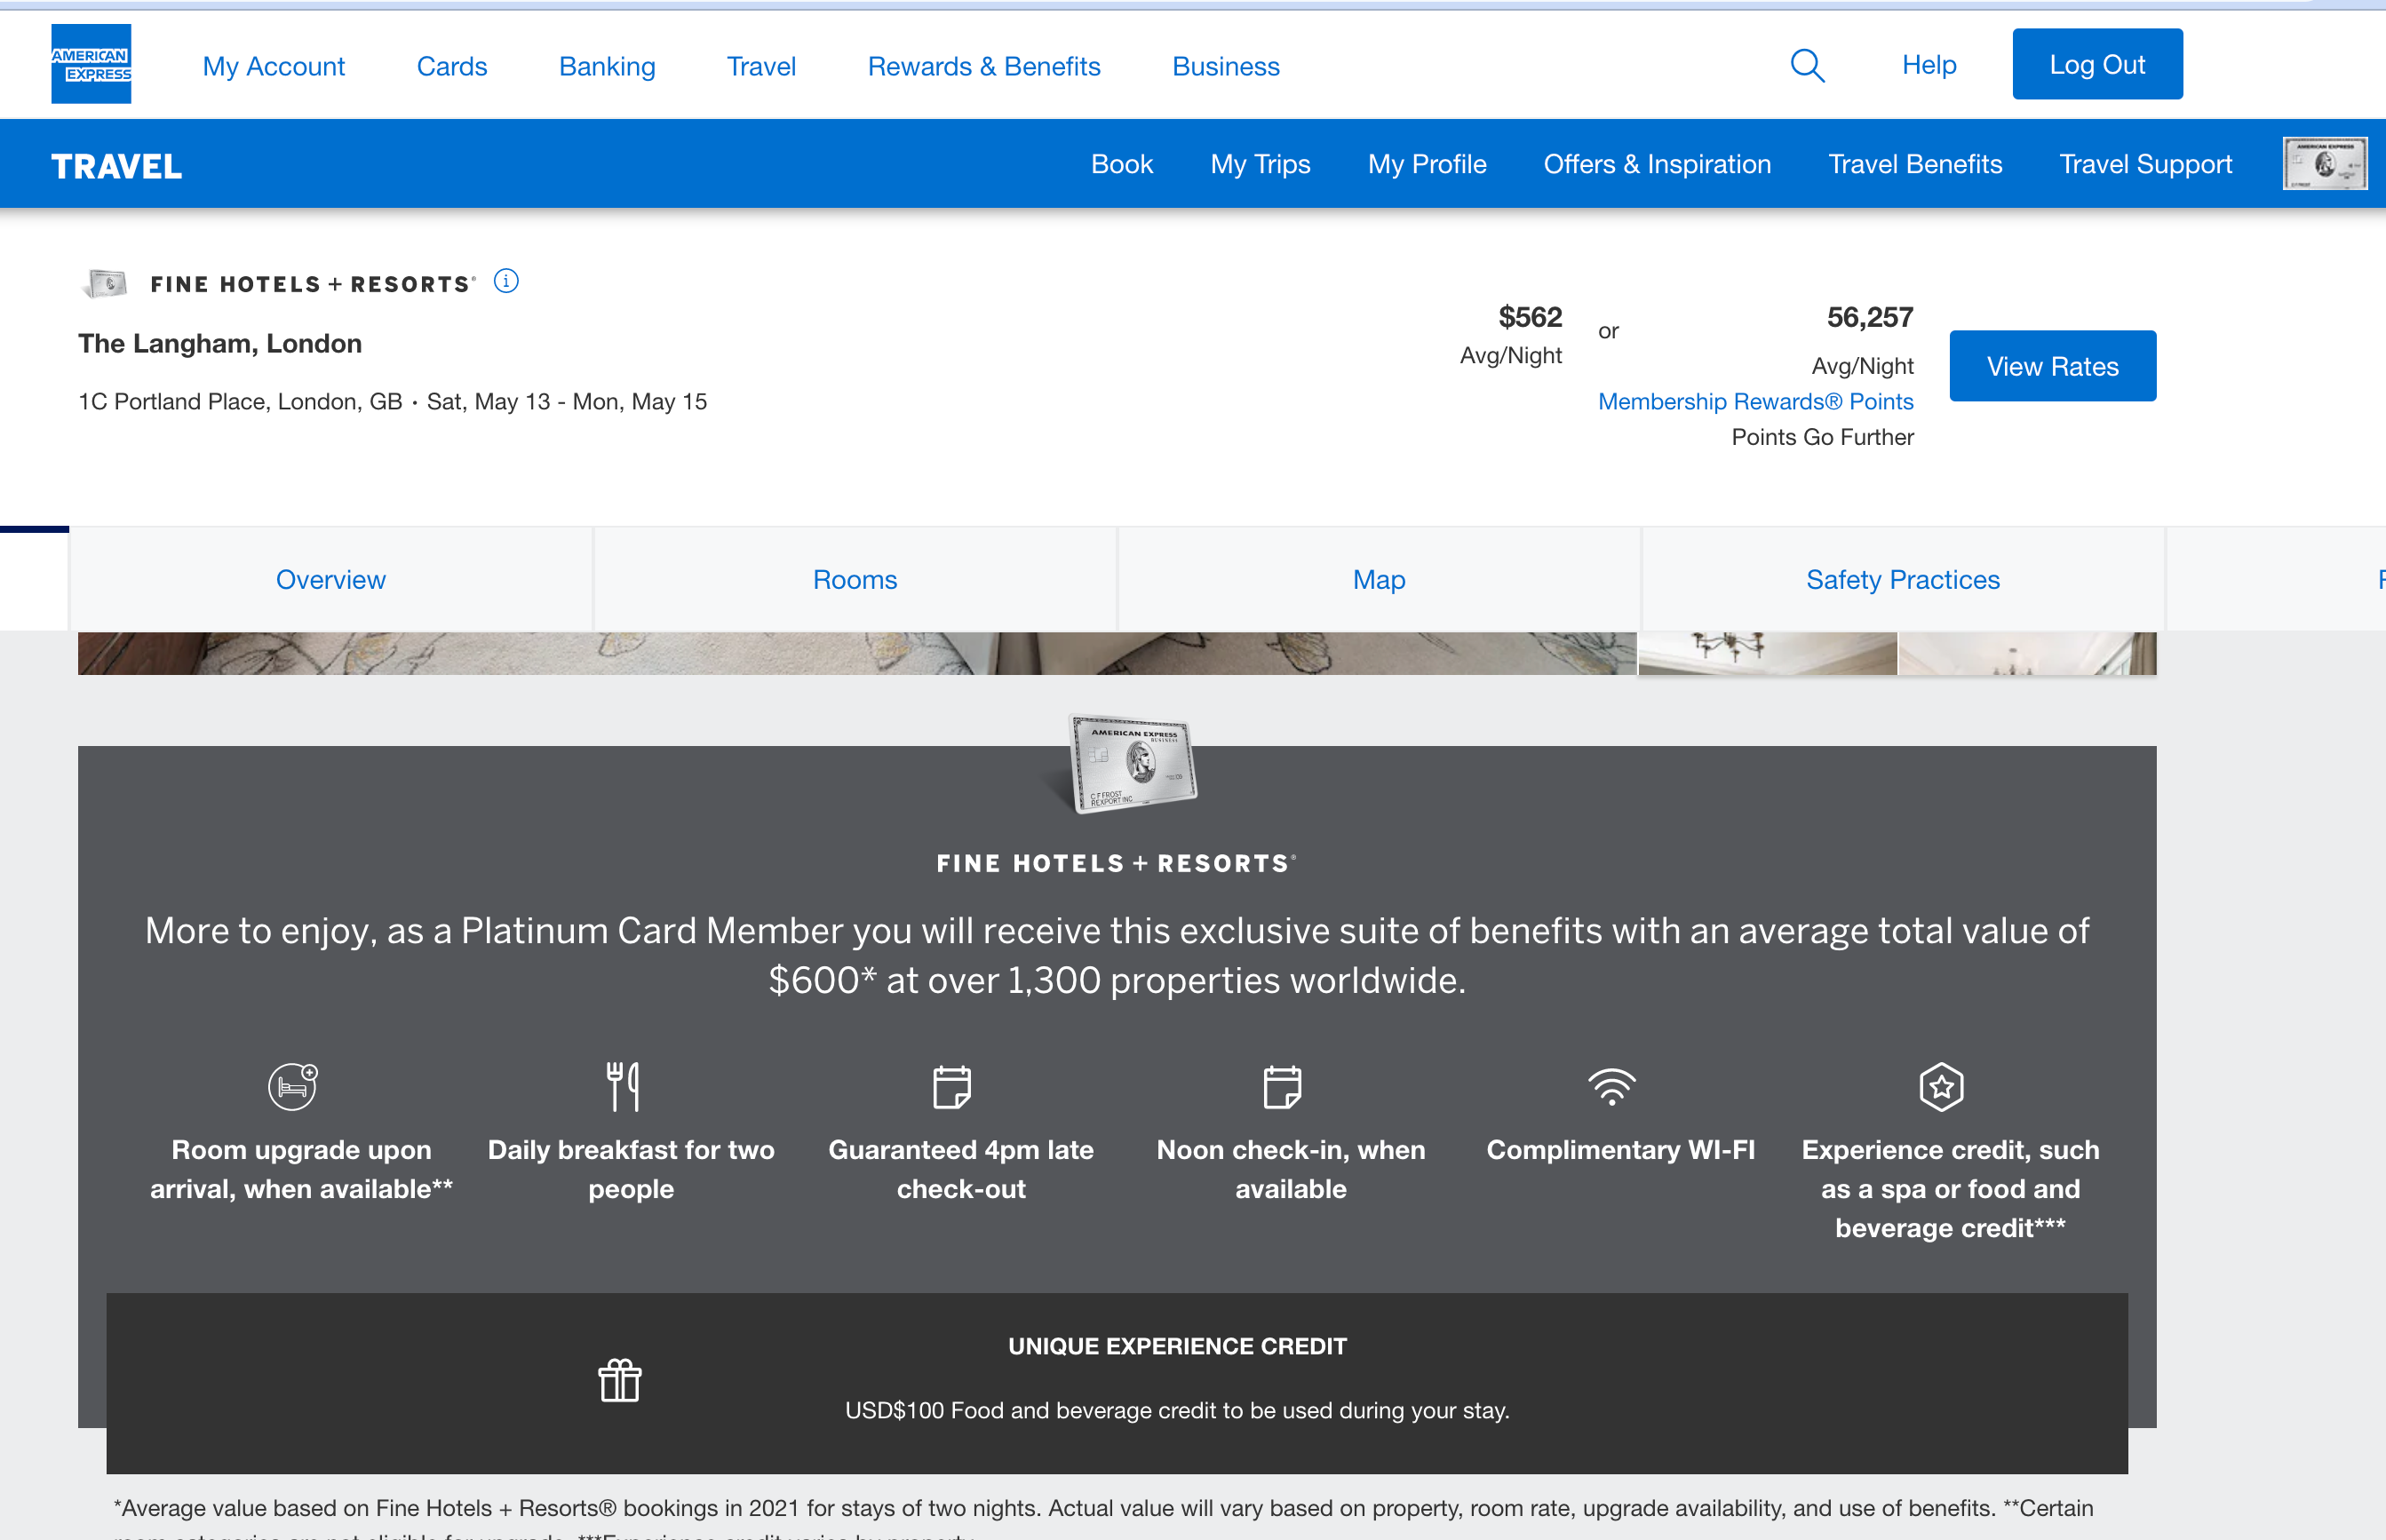Open Book in the travel navigation

click(x=1122, y=164)
